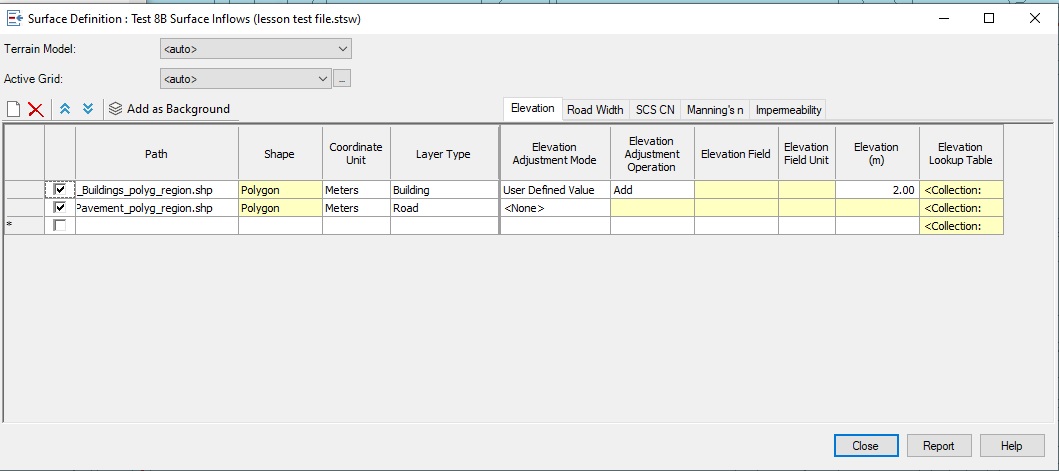The image size is (1059, 471).
Task: Switch to the Road Width tab
Action: [x=595, y=110]
